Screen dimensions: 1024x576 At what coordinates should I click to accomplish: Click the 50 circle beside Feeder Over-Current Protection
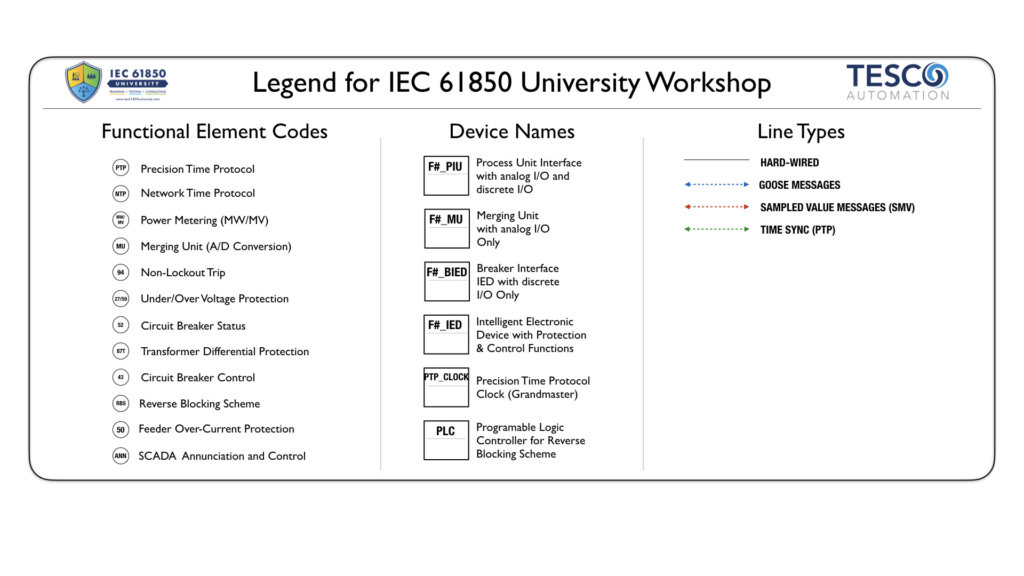coord(121,429)
